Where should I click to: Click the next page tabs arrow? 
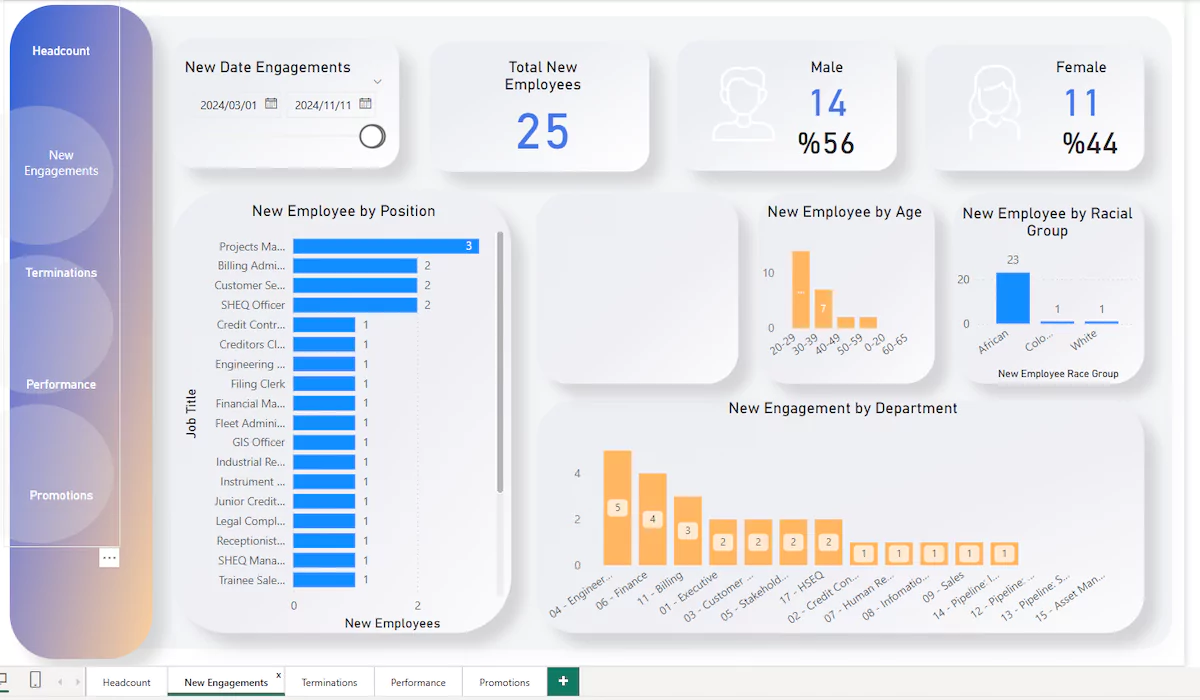77,682
